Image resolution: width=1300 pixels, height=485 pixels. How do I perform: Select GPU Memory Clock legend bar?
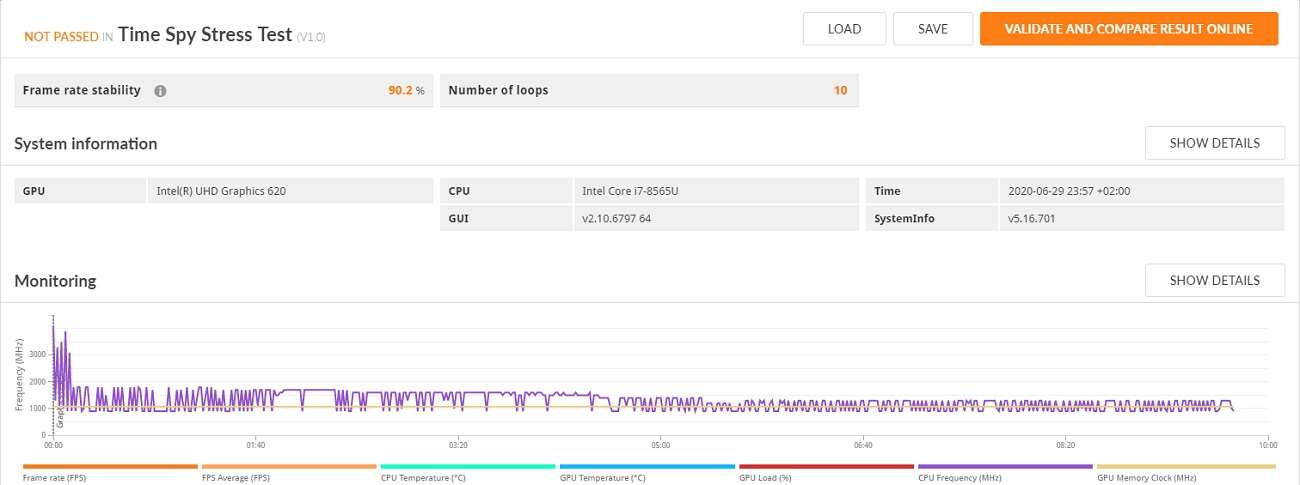click(x=1185, y=467)
